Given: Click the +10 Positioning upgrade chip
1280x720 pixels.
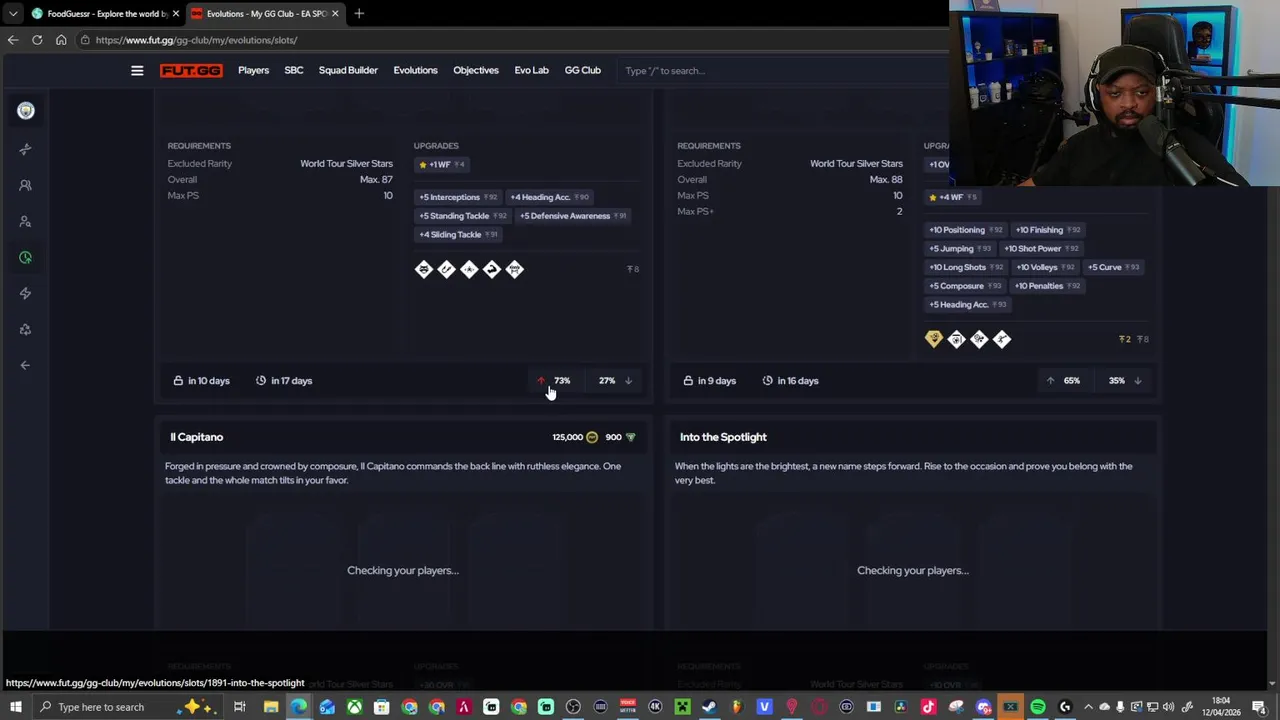Looking at the screenshot, I should coord(965,230).
